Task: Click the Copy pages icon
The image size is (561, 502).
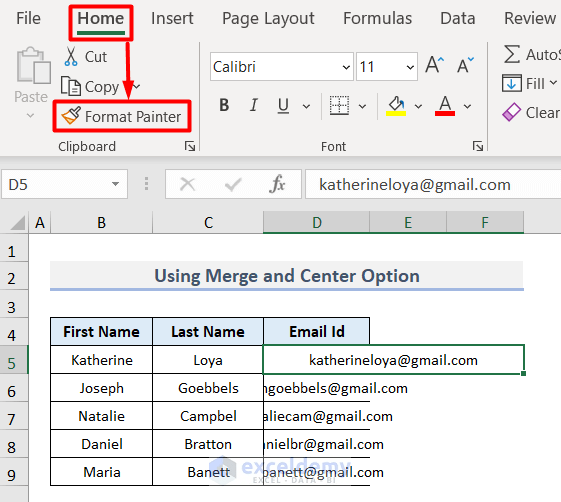Action: point(70,86)
